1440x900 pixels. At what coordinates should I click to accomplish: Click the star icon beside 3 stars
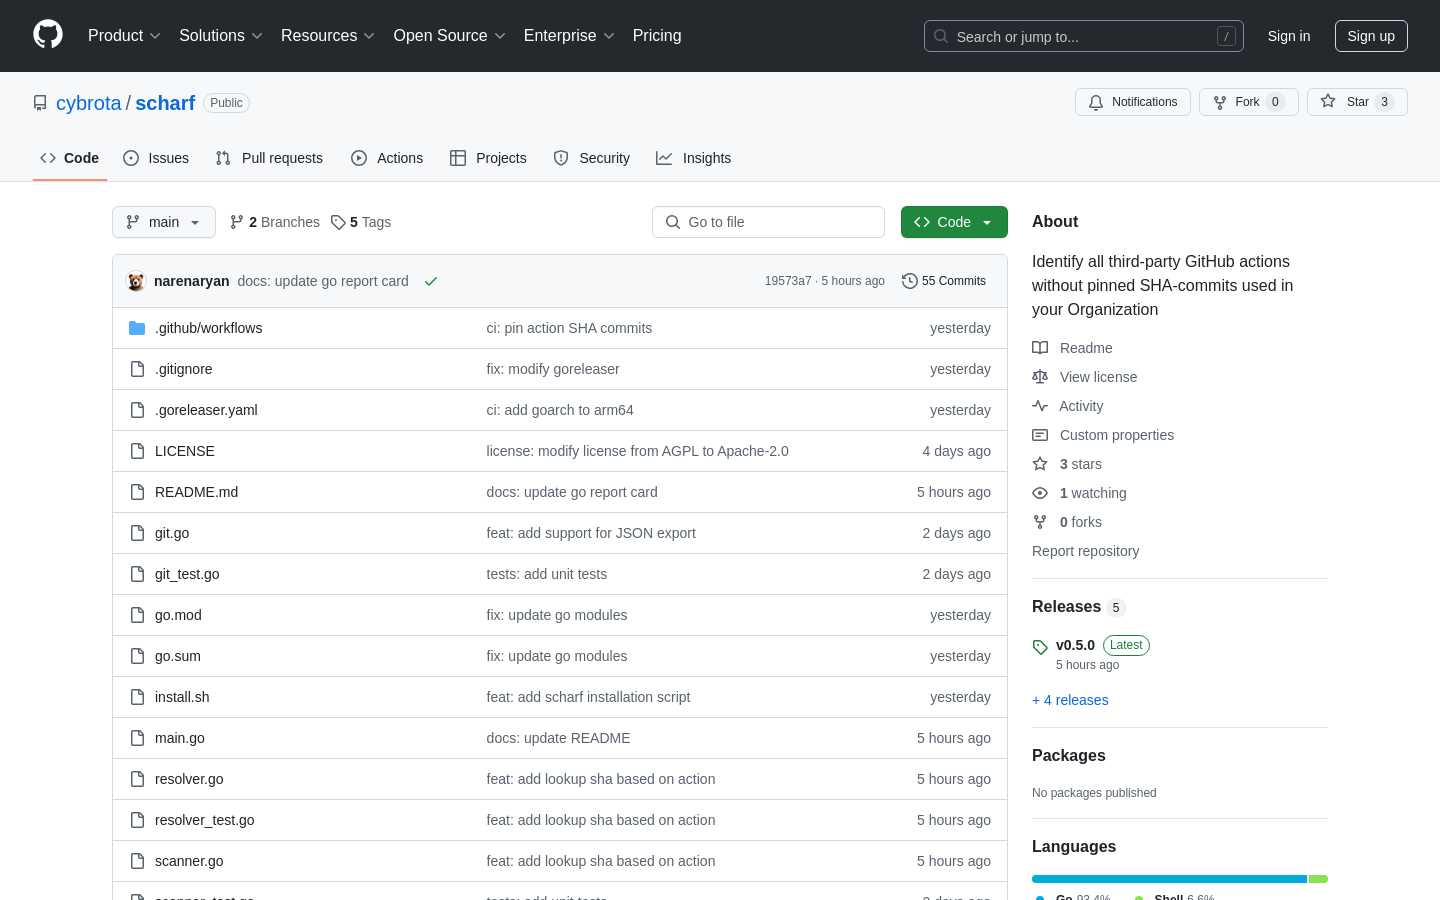(x=1040, y=464)
